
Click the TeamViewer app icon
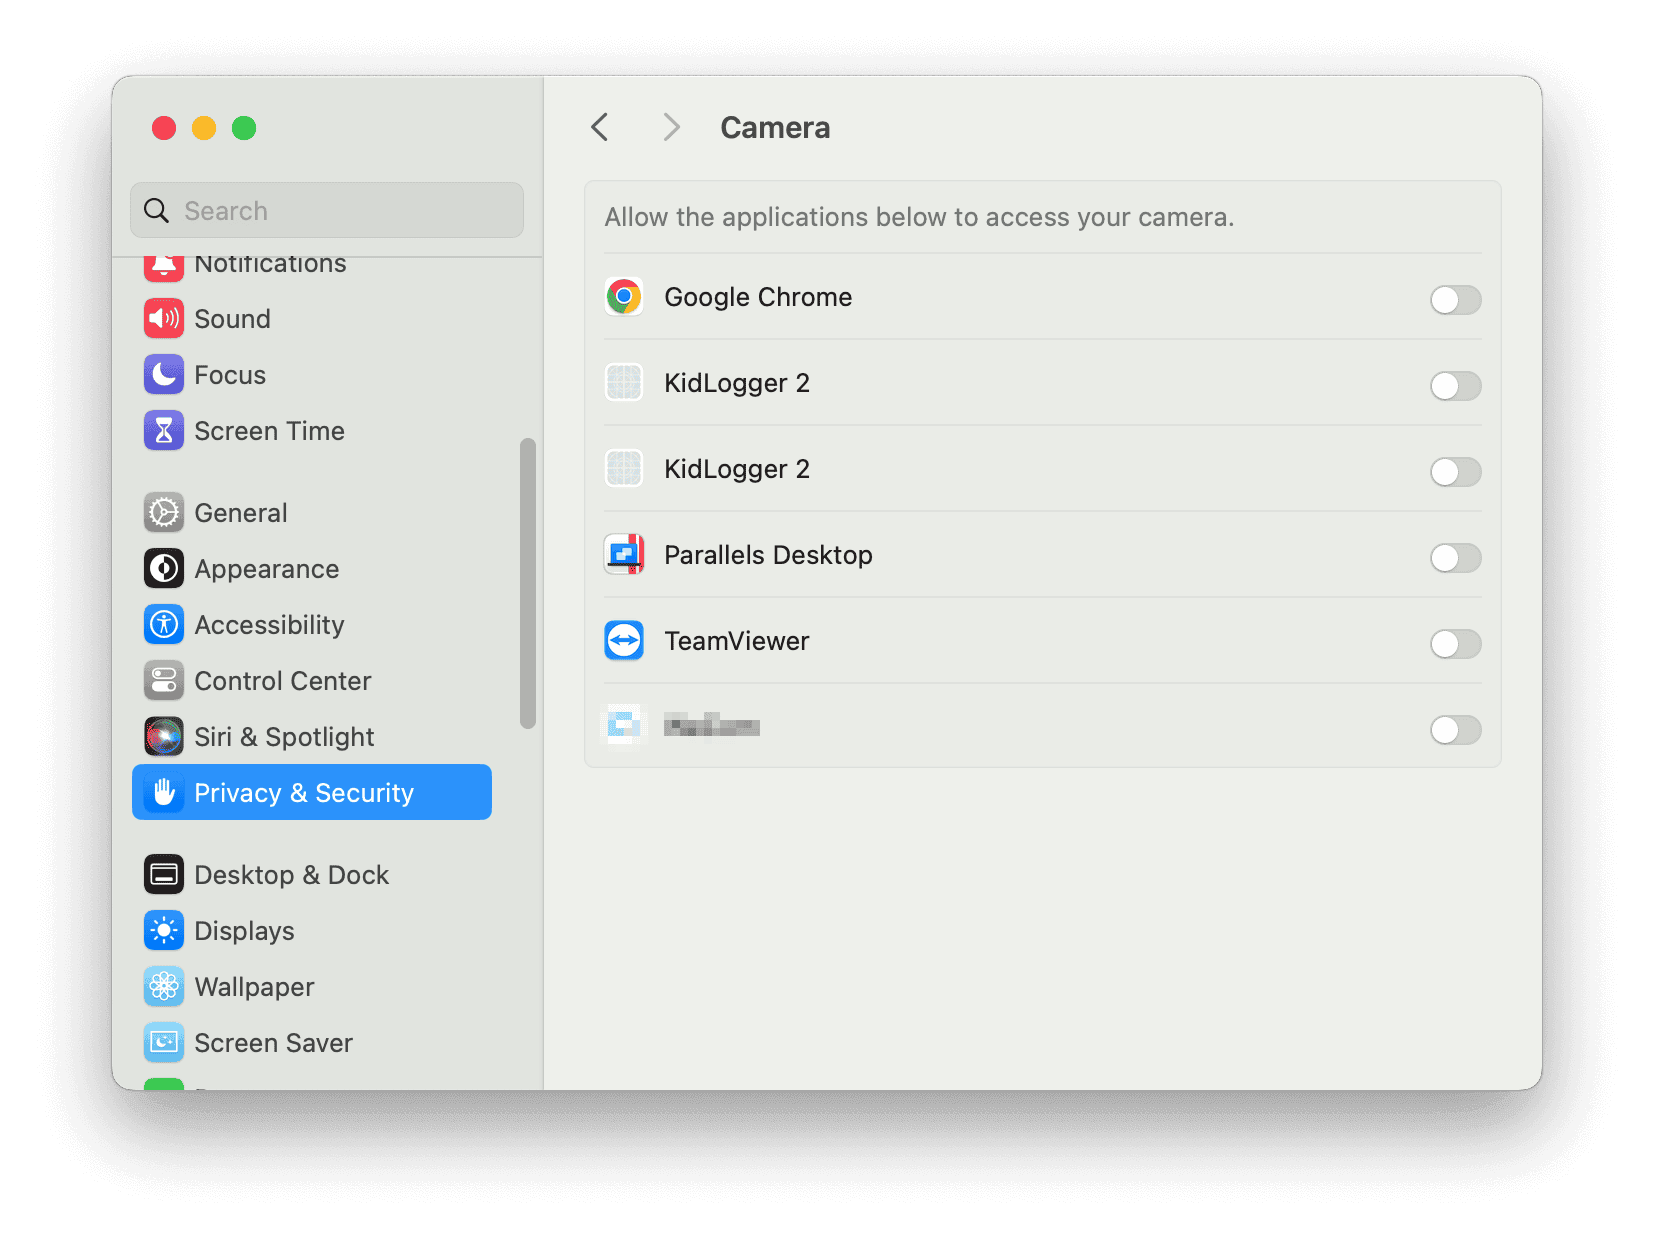(624, 641)
